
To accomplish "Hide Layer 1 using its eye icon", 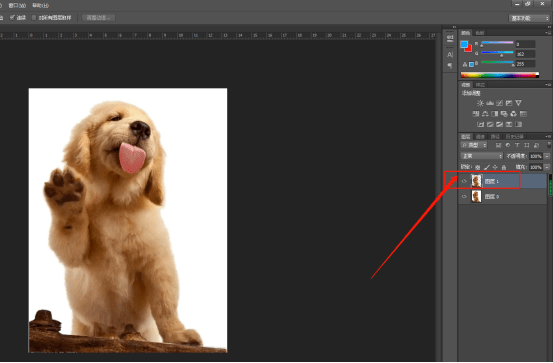I will [x=464, y=181].
